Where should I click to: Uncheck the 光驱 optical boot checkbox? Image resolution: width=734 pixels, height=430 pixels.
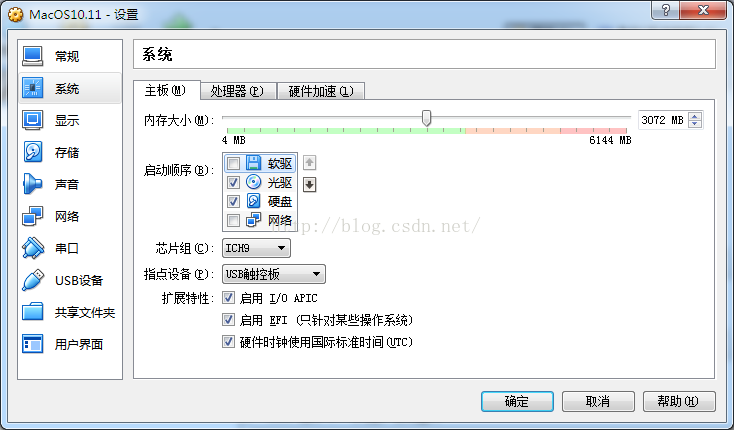(233, 182)
